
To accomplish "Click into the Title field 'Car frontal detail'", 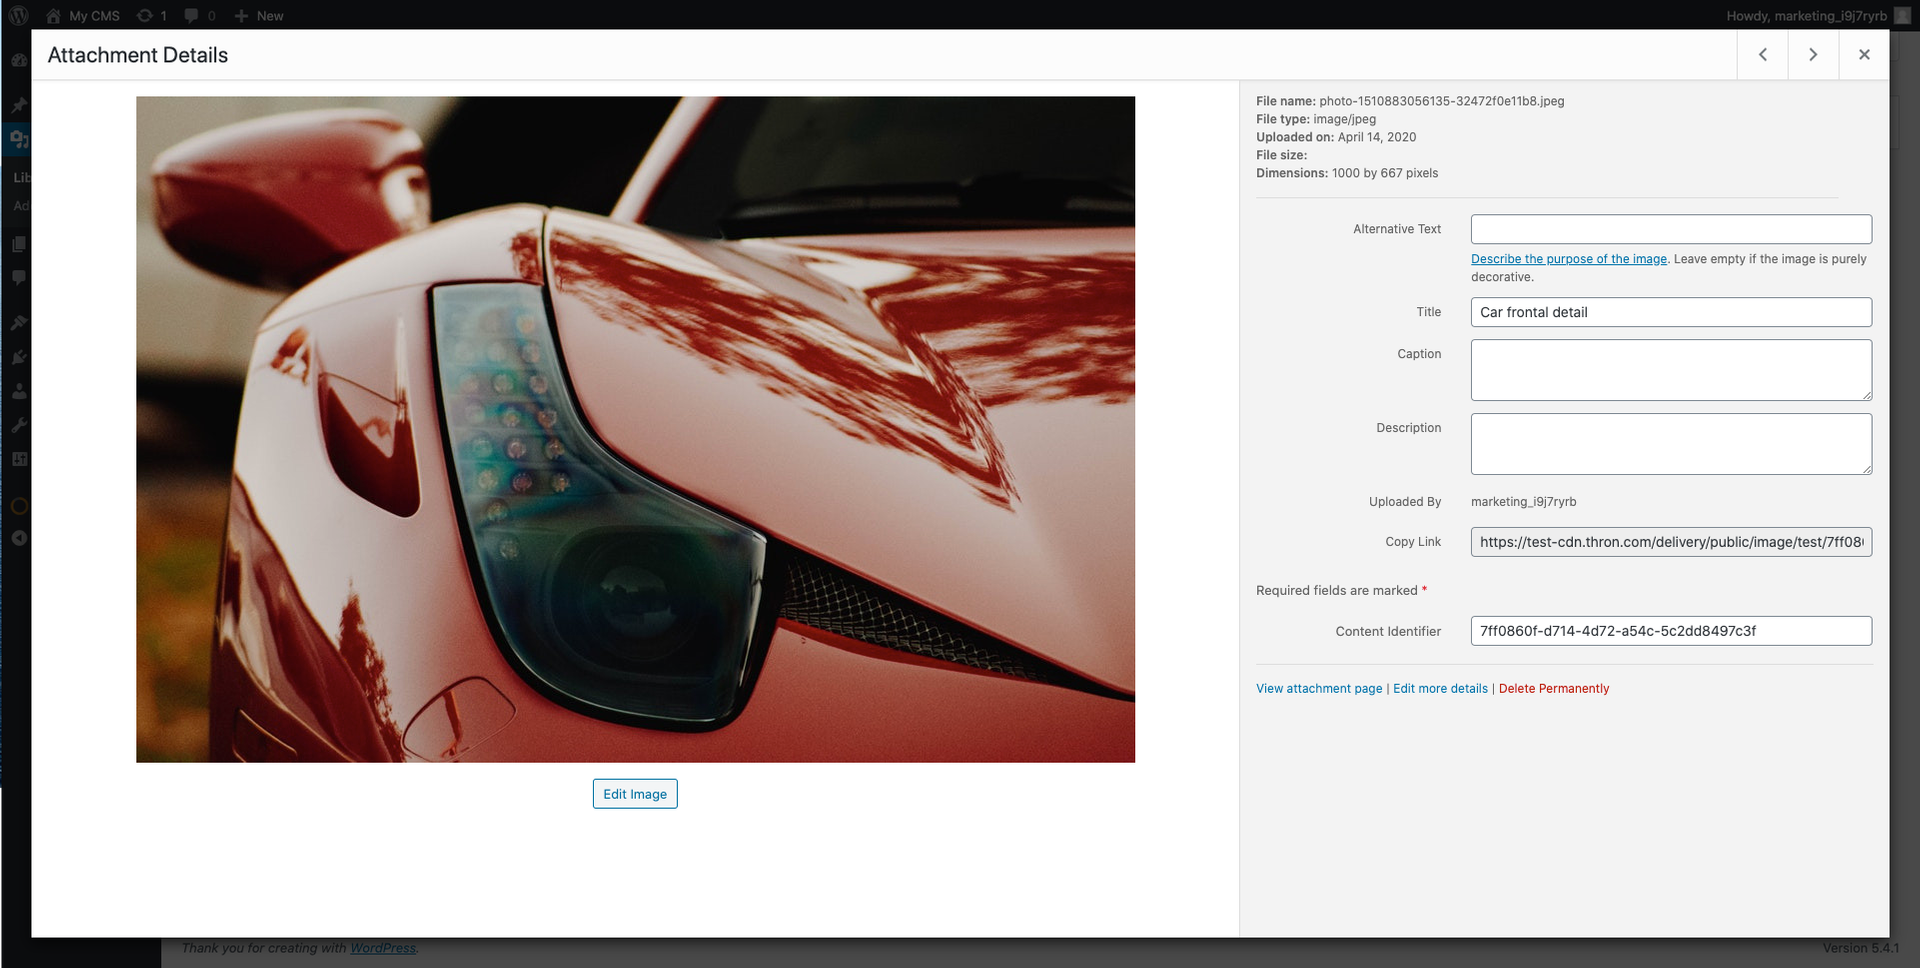I will point(1671,312).
